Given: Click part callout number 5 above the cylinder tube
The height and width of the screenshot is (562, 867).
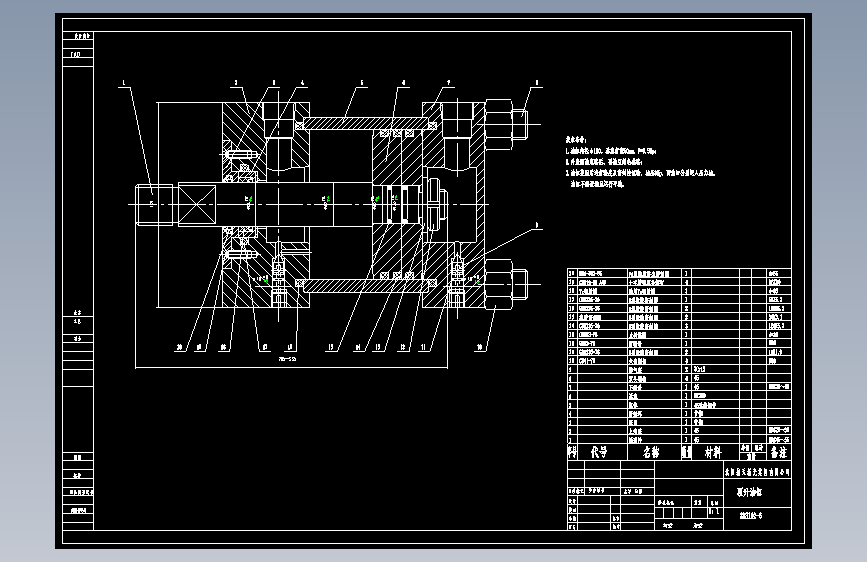Looking at the screenshot, I should [x=362, y=83].
